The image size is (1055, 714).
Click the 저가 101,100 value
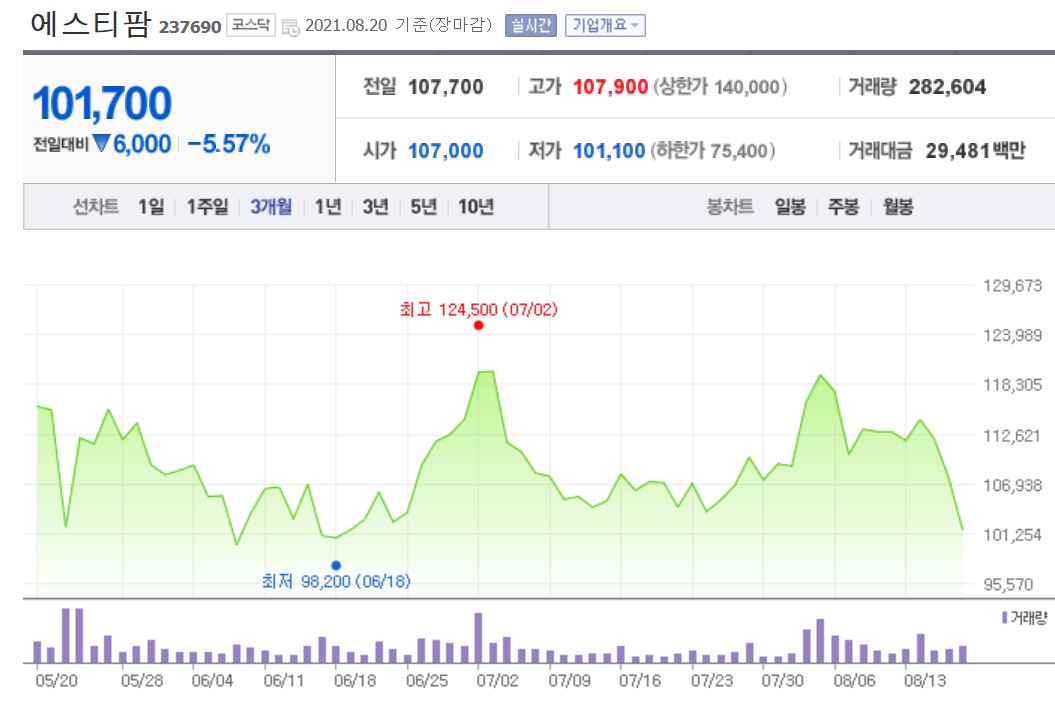click(609, 151)
